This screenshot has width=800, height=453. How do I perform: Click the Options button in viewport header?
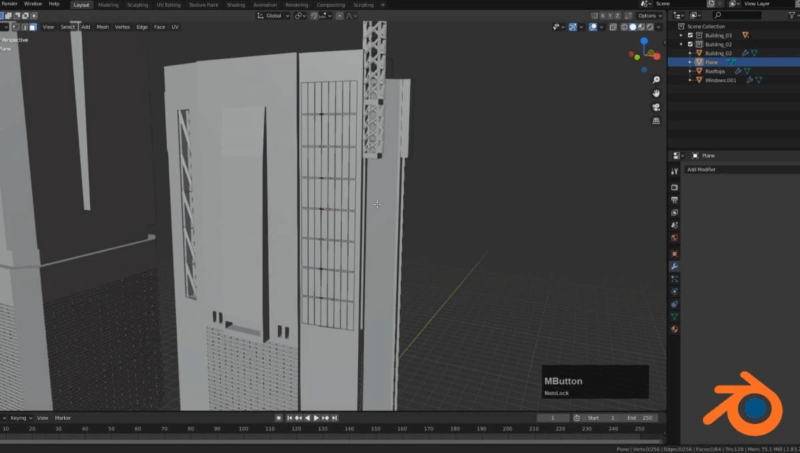click(648, 16)
